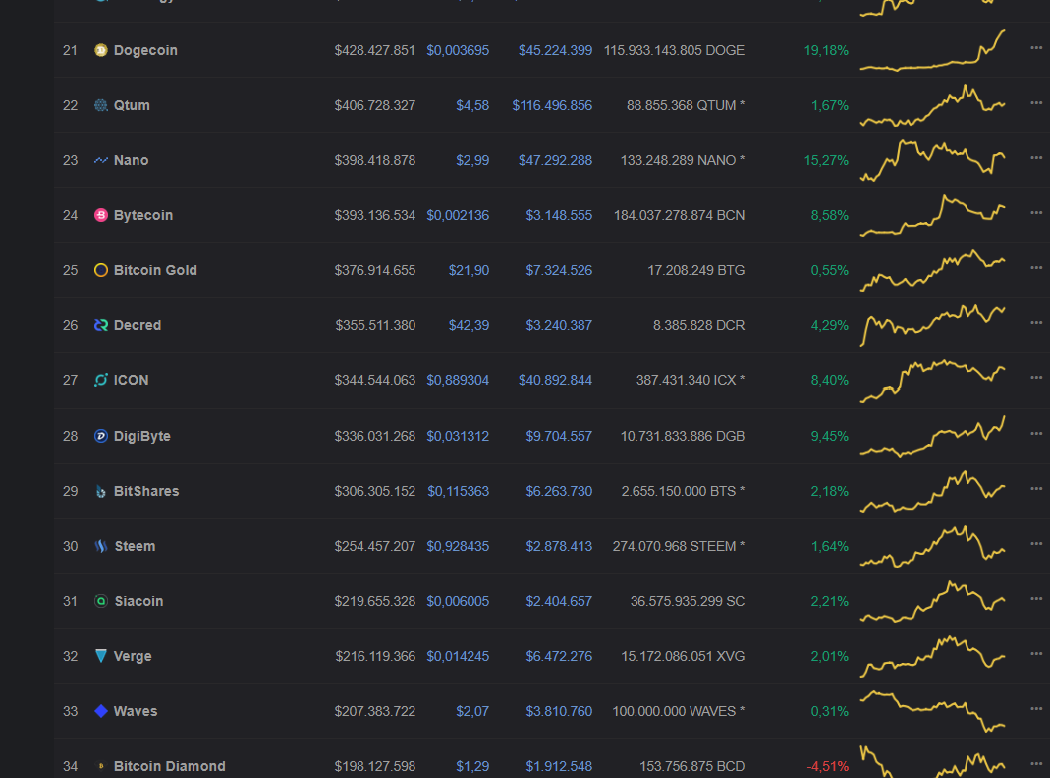
Task: Click the Qtum coin icon
Action: click(100, 105)
